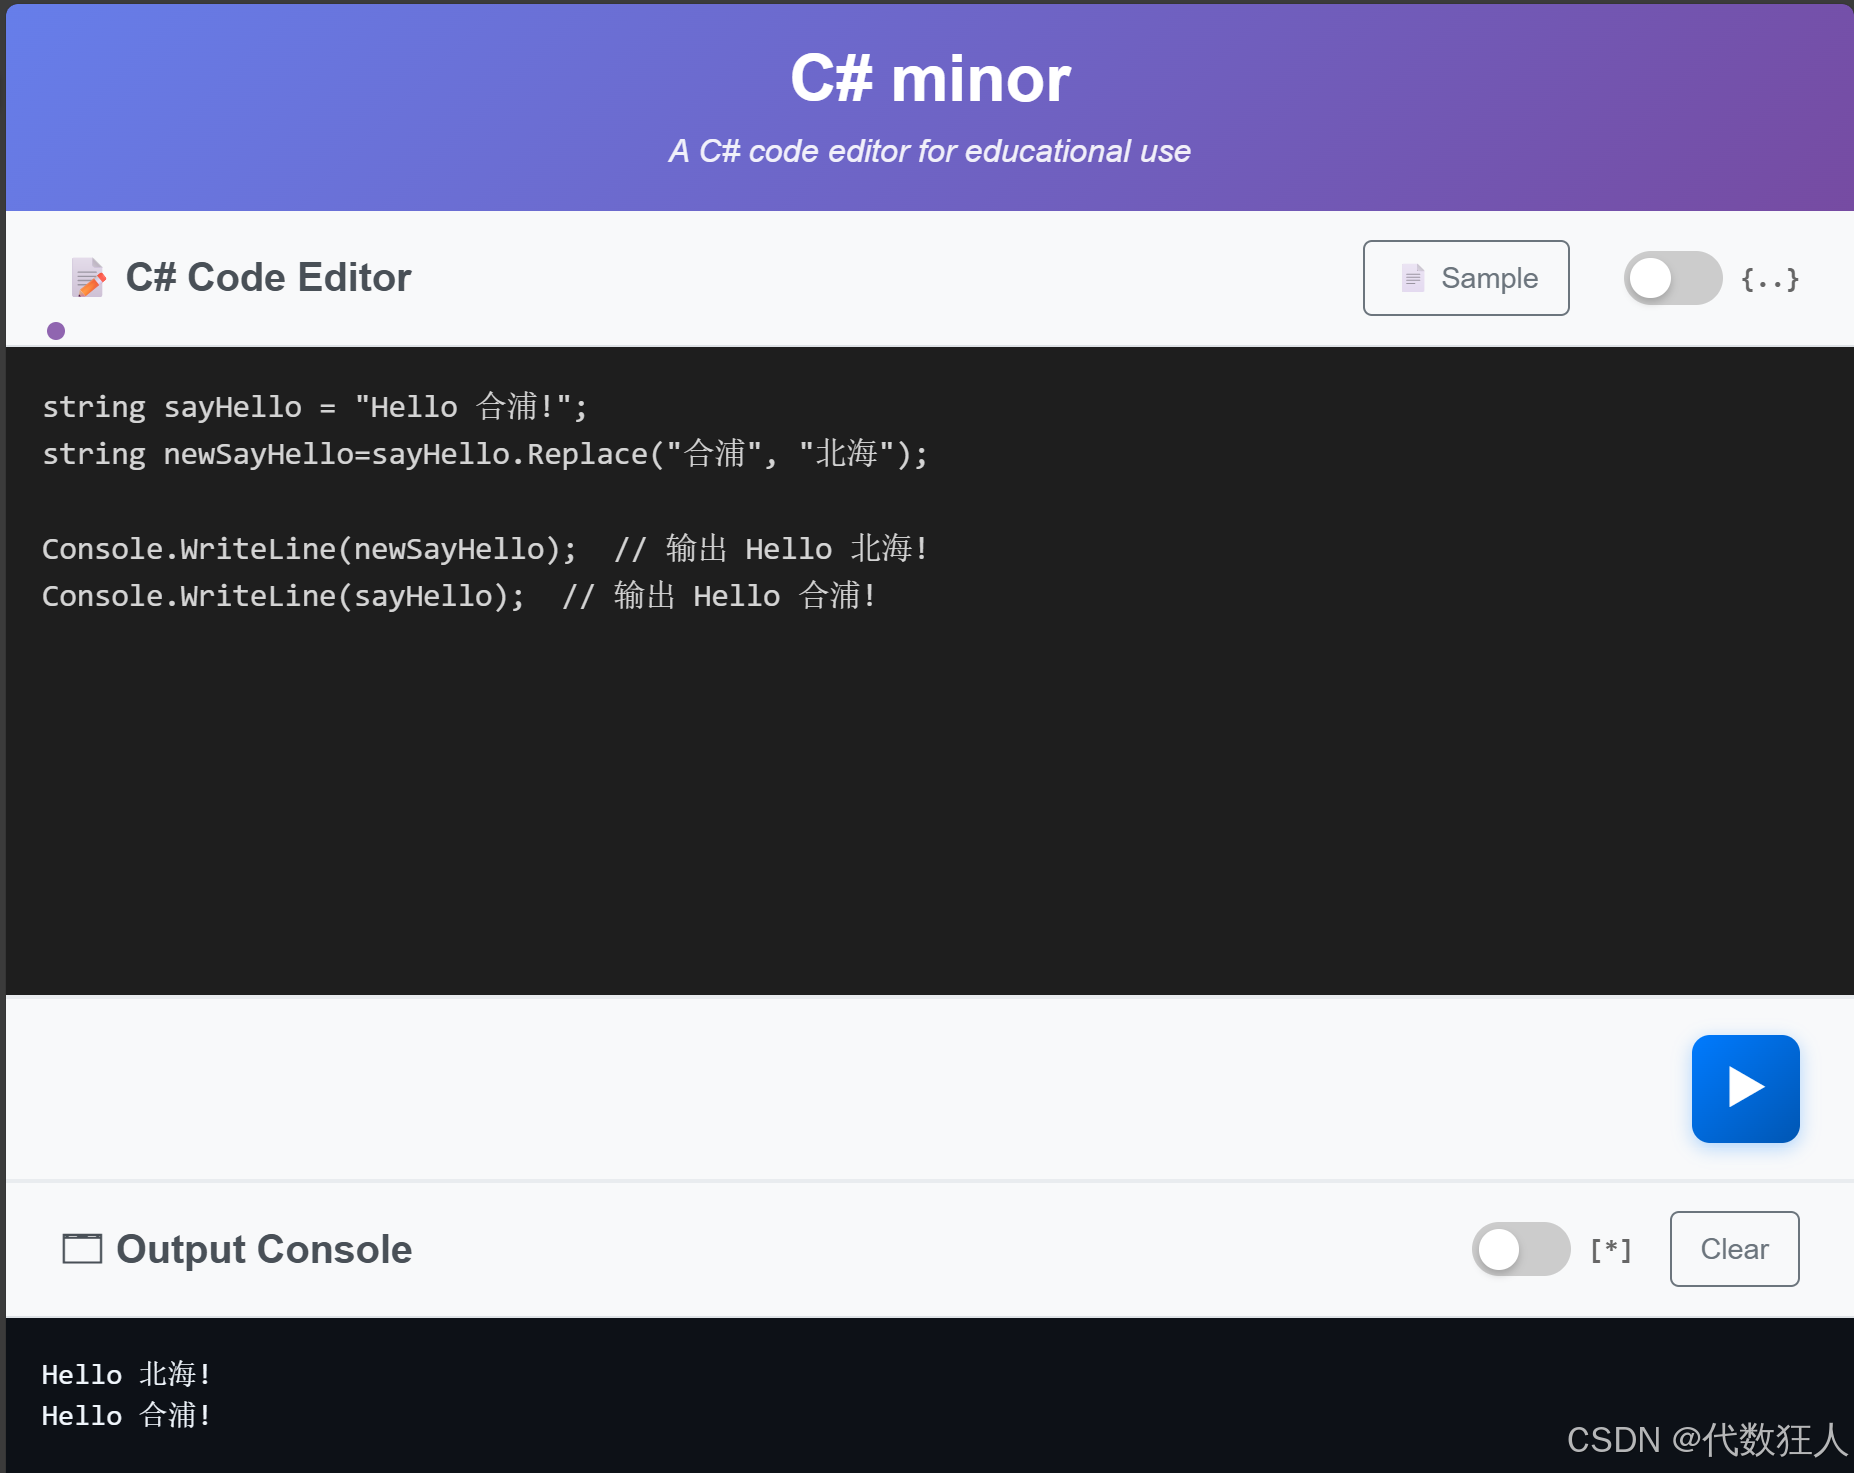Click the document icon inside Sample button
This screenshot has width=1854, height=1473.
[1412, 278]
